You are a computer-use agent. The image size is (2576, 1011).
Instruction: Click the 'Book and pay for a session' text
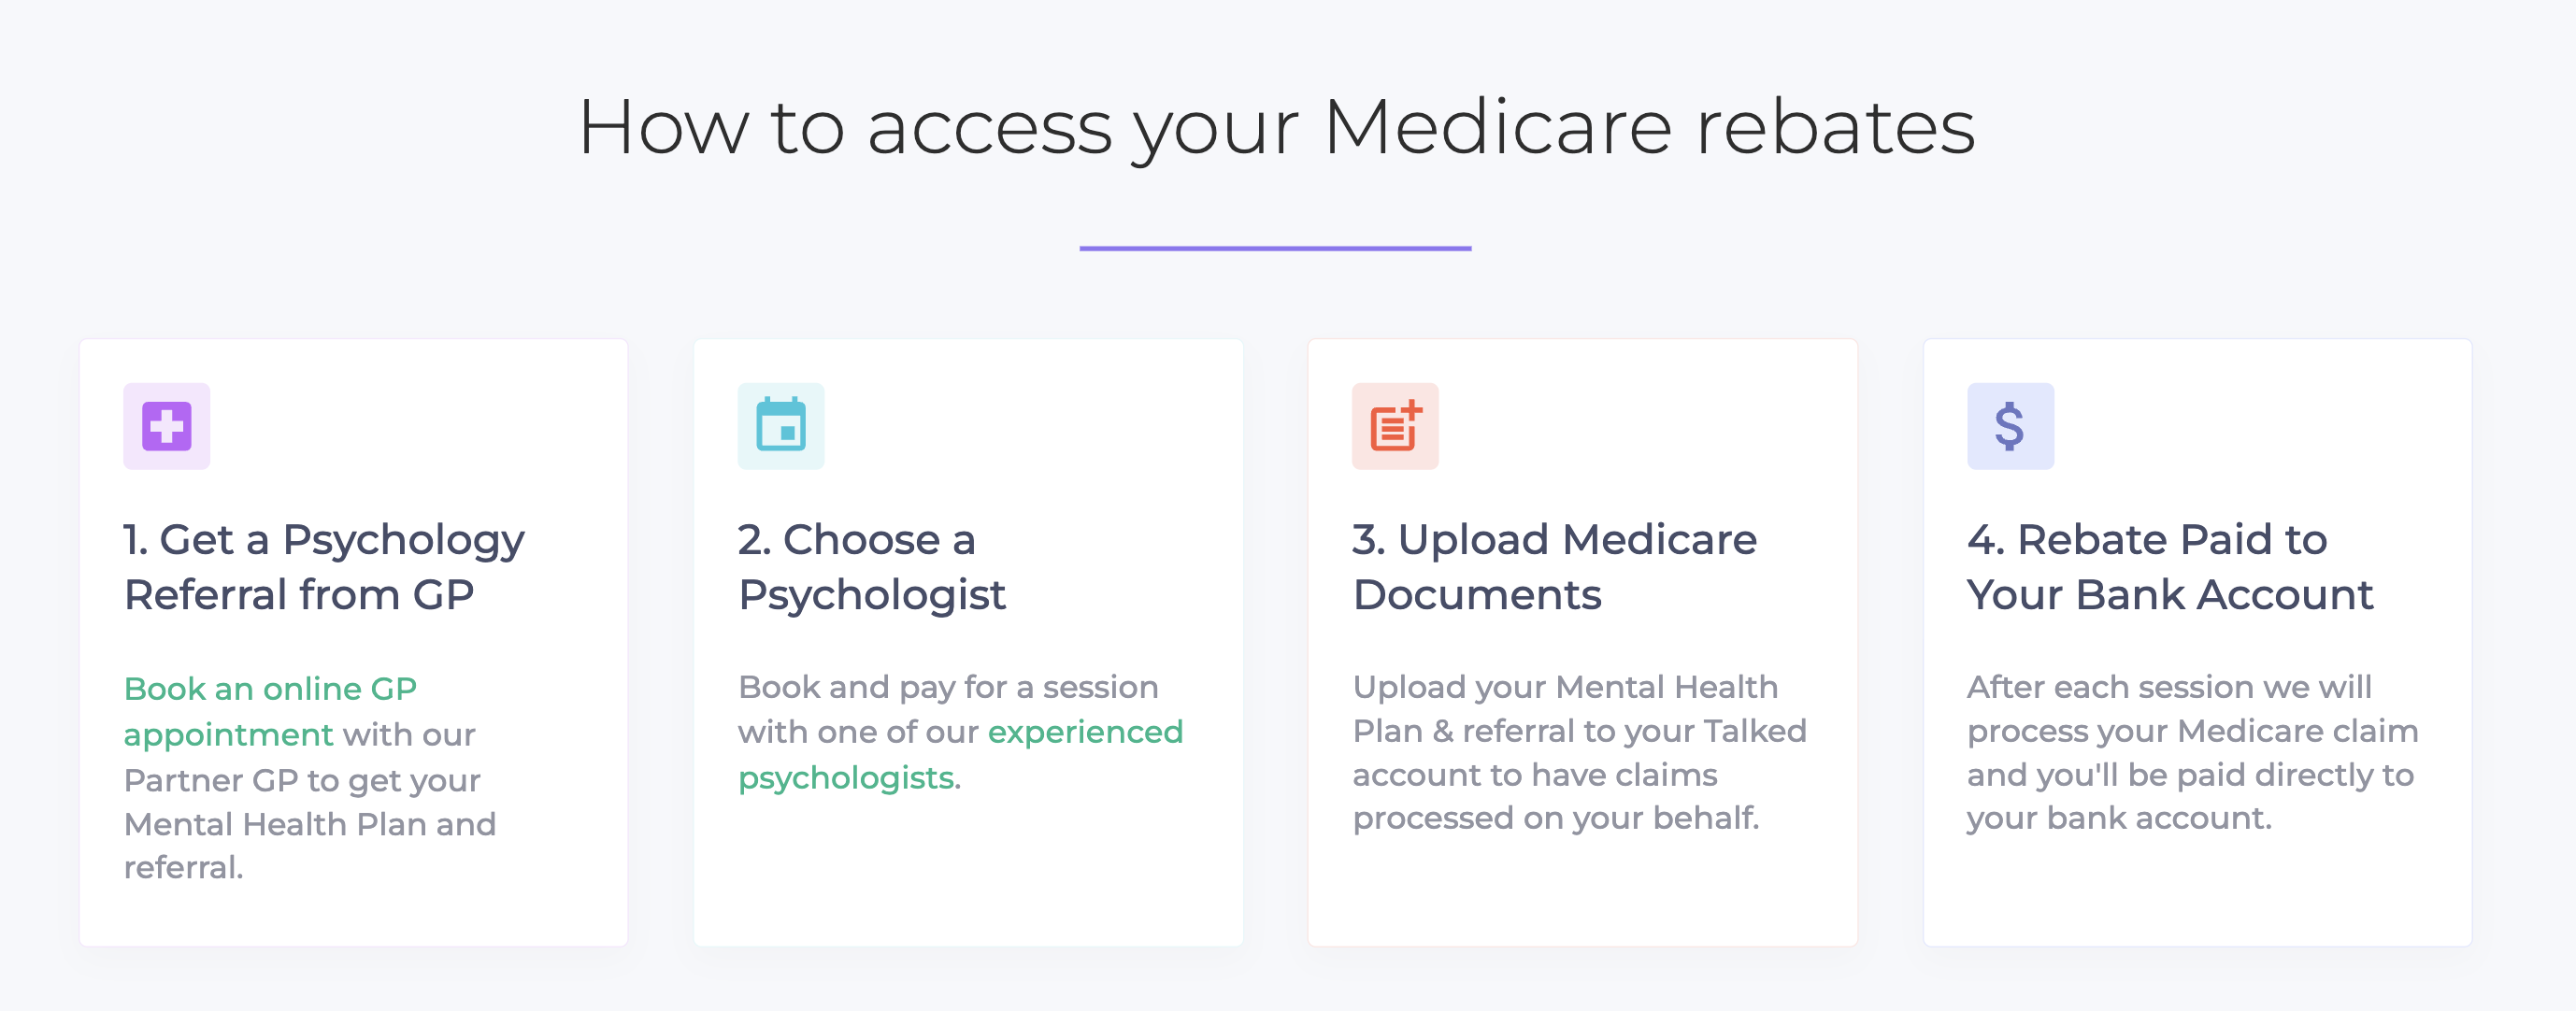tap(948, 687)
